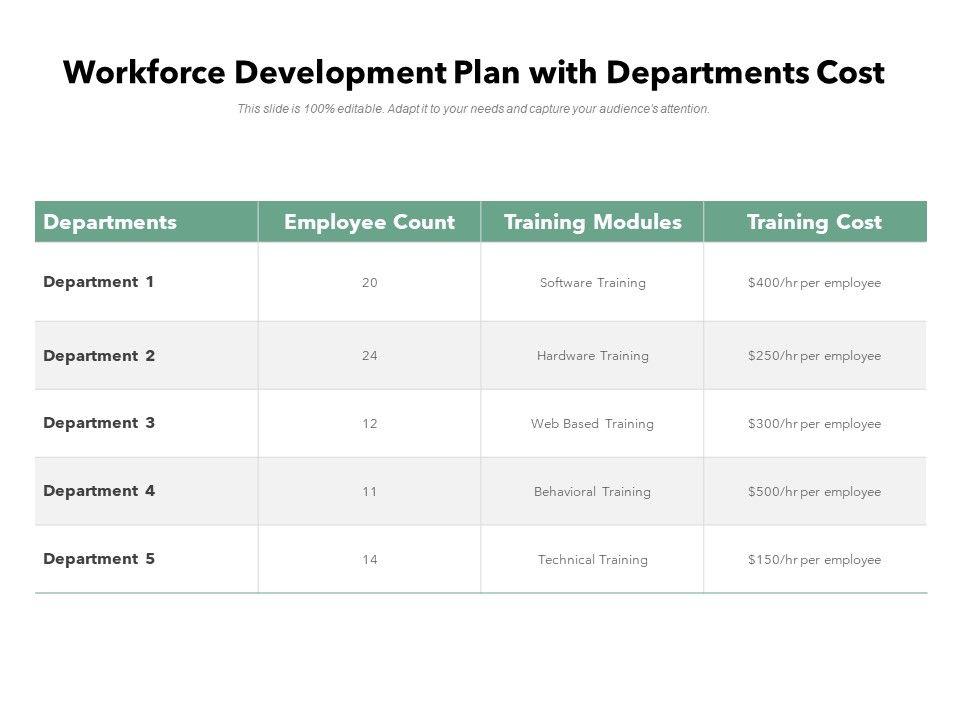
Task: Click the Department 3 row label
Action: [x=99, y=423]
